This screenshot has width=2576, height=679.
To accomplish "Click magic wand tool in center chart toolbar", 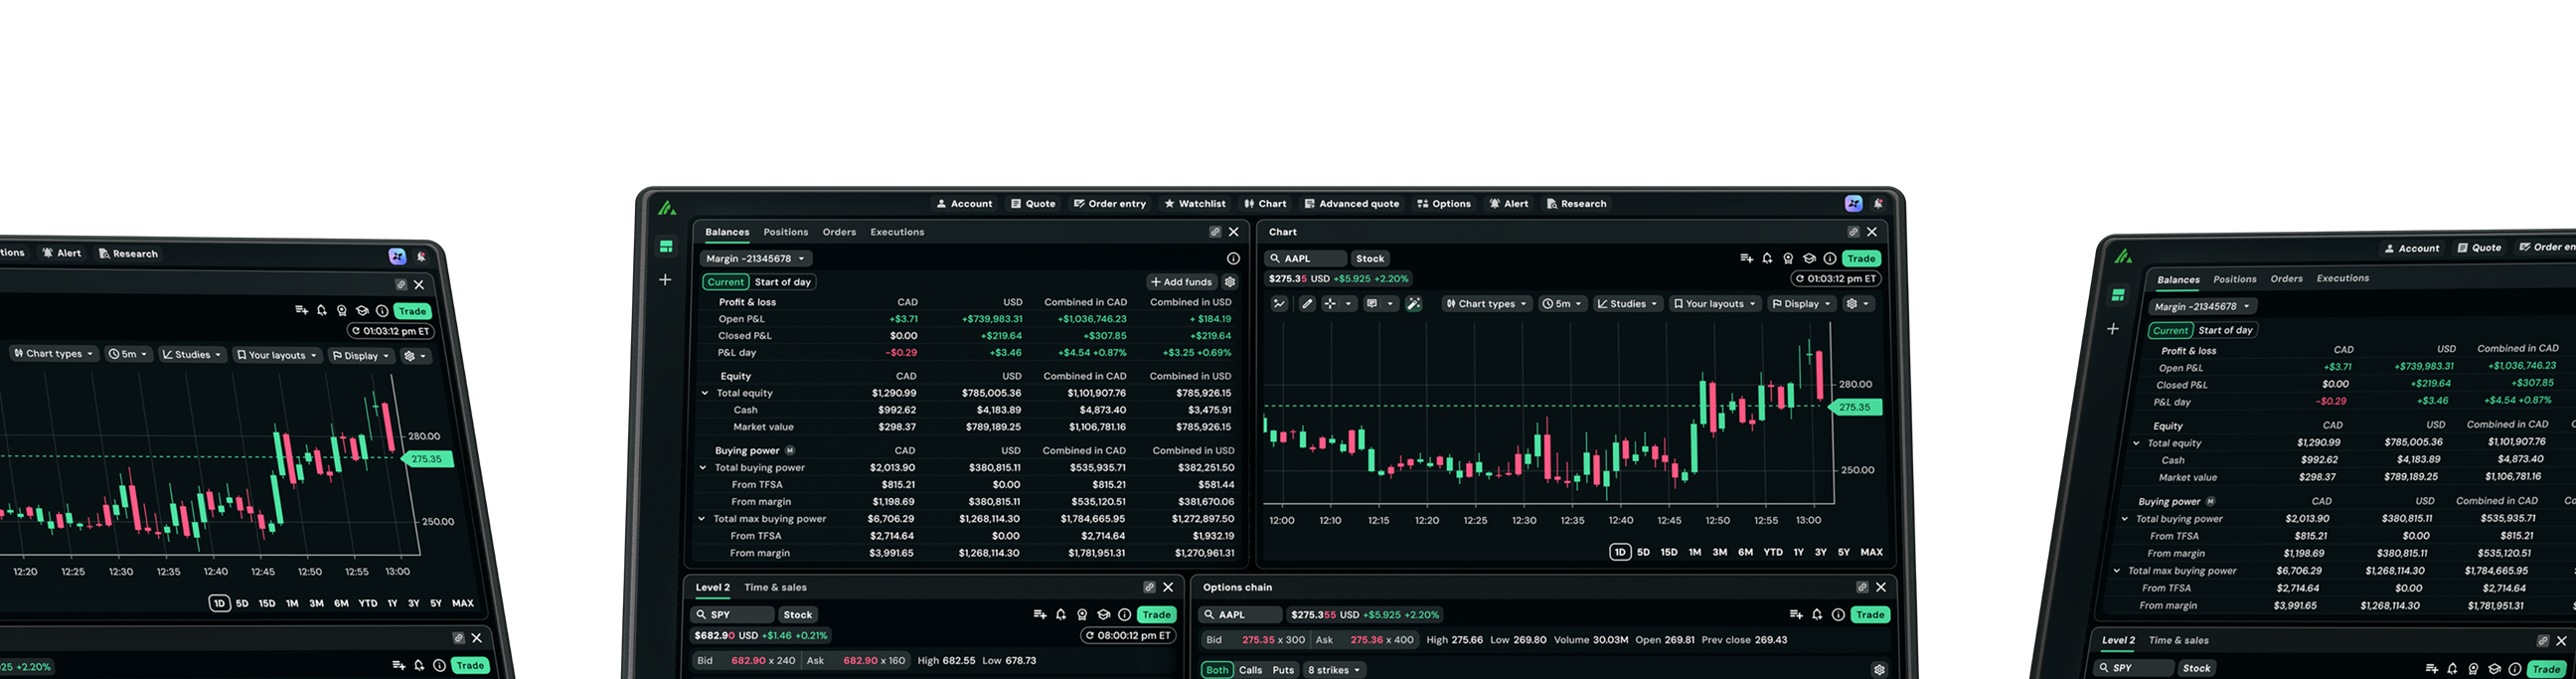I will (x=1414, y=304).
